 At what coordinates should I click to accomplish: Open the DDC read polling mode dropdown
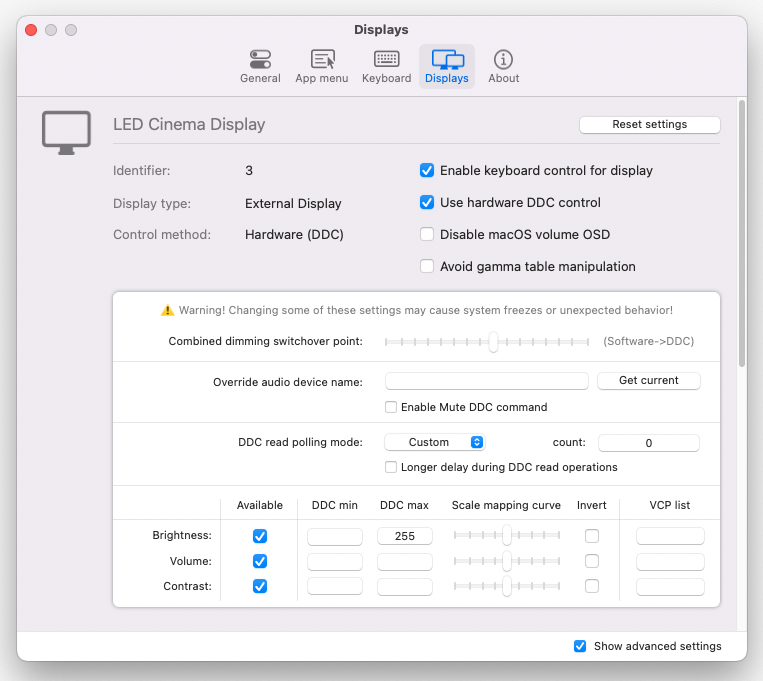(435, 442)
